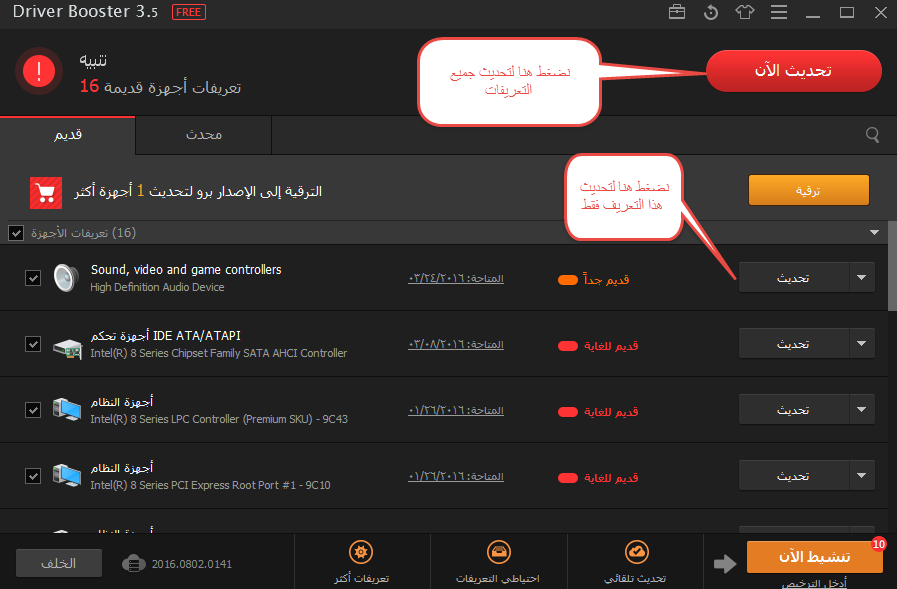
Task: Open dropdown arrow beside LPC Controller update
Action: (862, 409)
